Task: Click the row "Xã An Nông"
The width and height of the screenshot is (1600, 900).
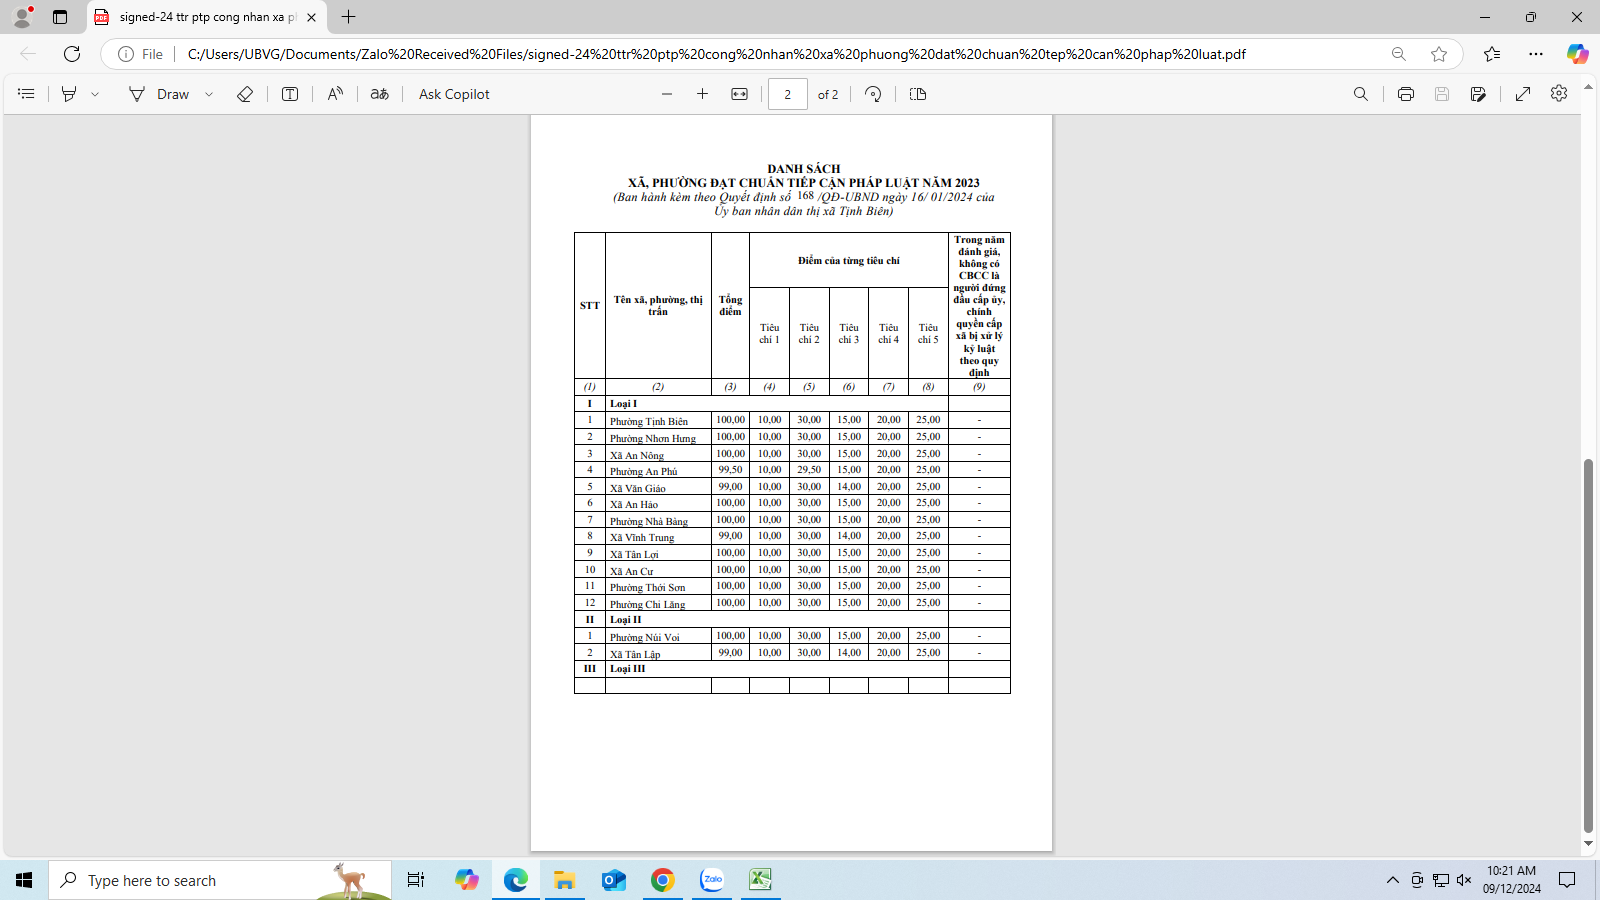Action: (x=792, y=454)
